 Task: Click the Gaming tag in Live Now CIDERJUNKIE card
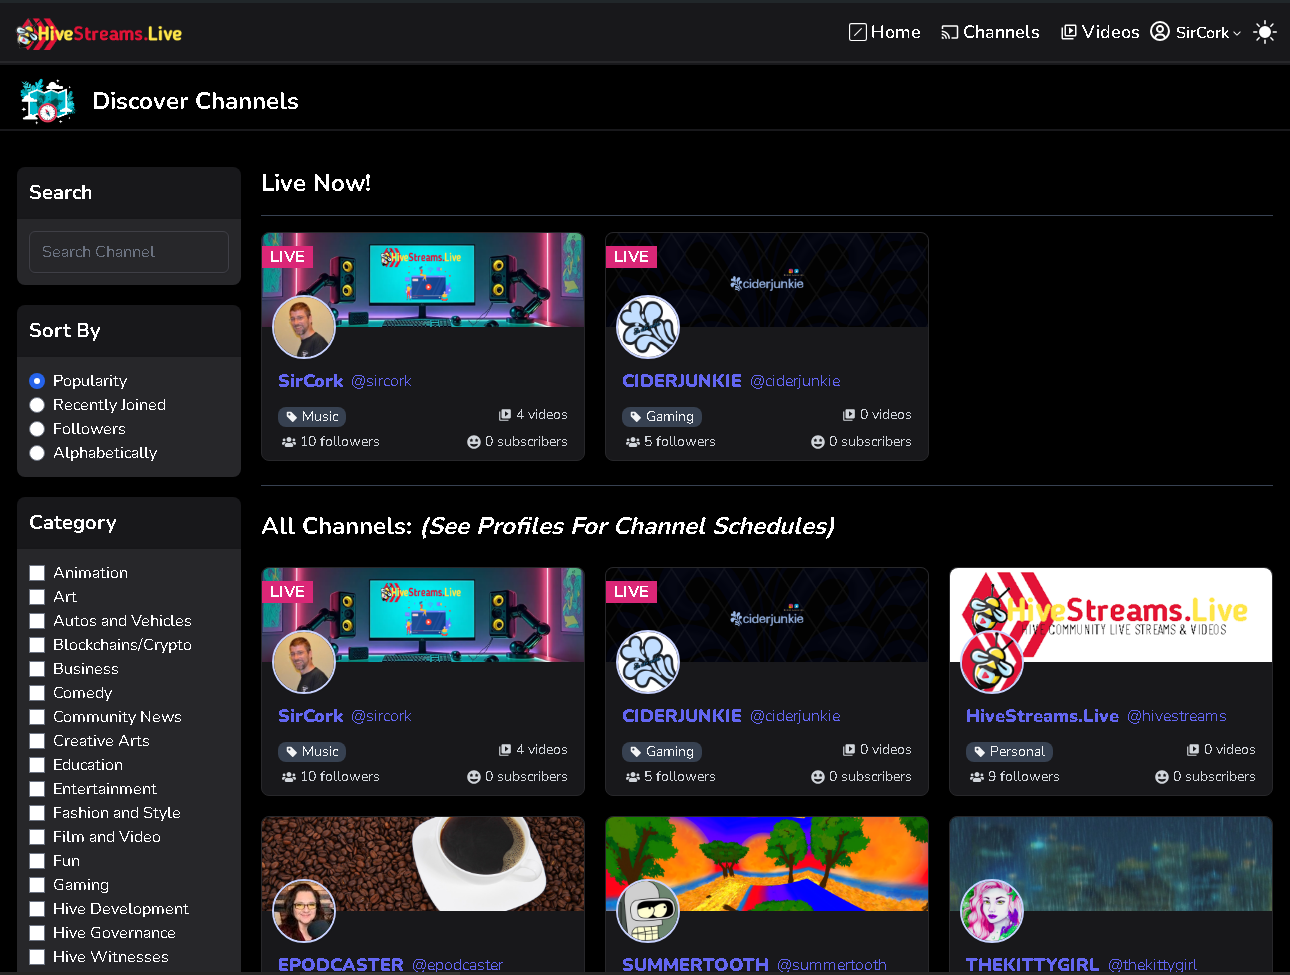pyautogui.click(x=662, y=416)
